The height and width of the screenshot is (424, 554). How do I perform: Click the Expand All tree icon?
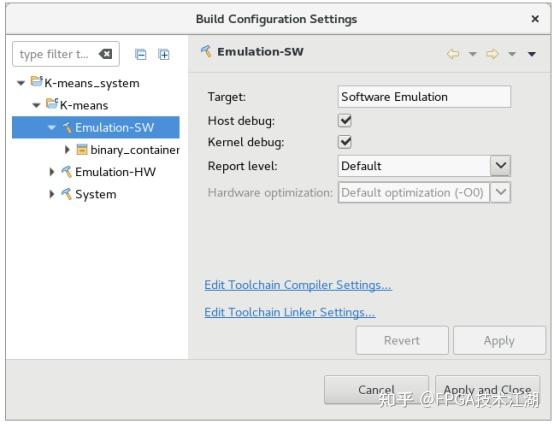point(164,54)
